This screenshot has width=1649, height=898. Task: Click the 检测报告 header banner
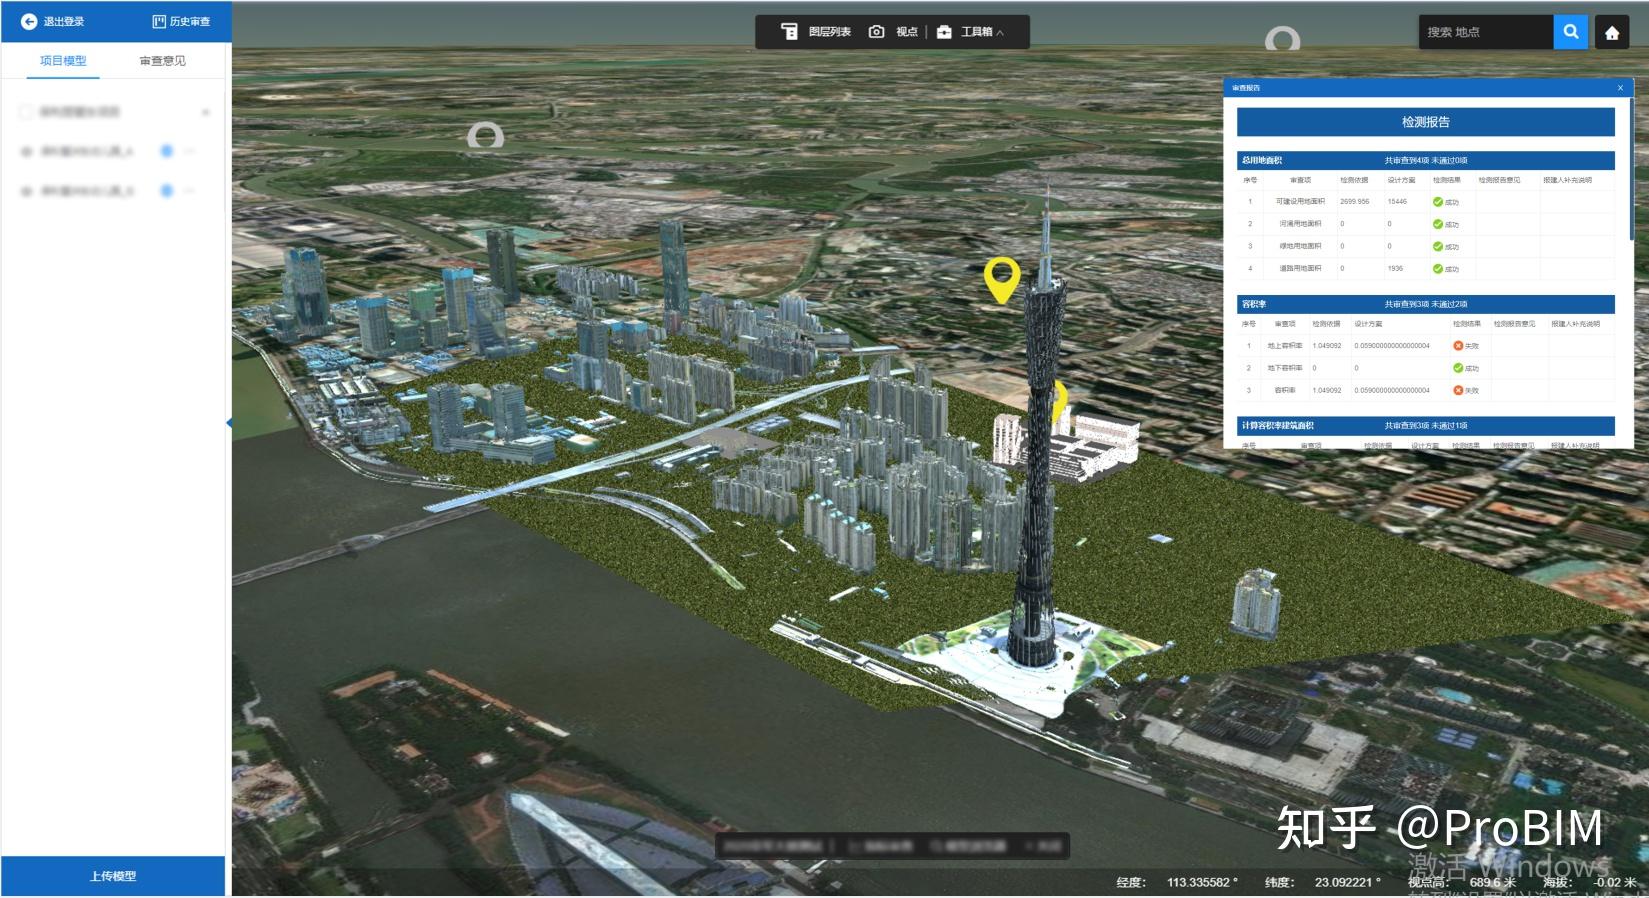tap(1426, 122)
